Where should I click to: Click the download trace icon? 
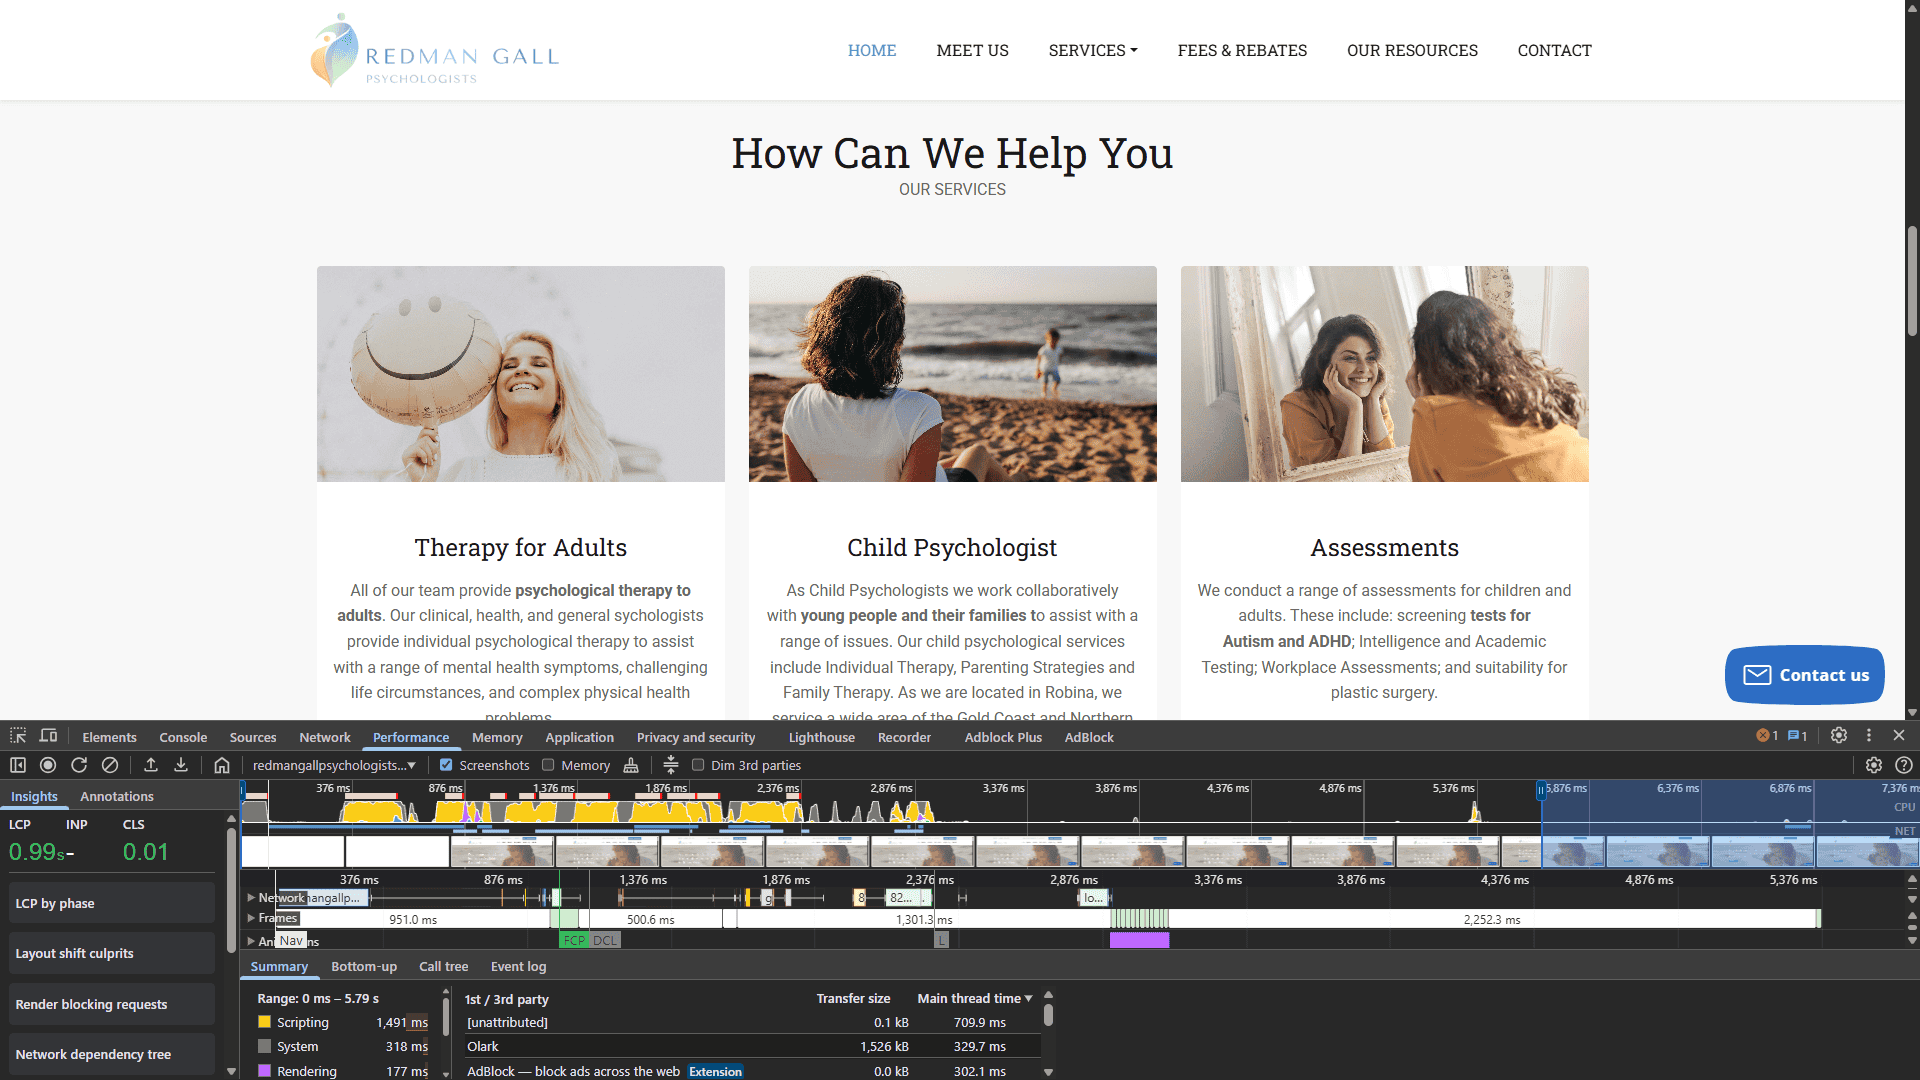181,765
